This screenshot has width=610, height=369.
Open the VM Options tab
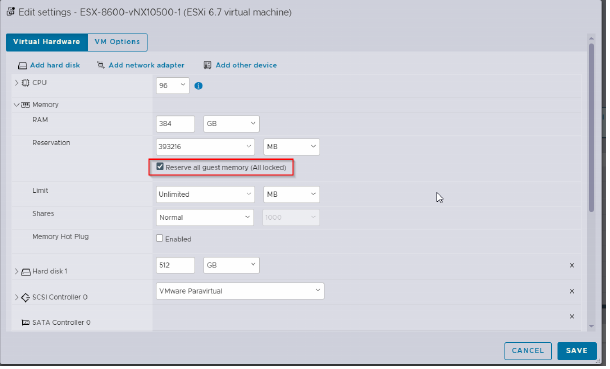tap(117, 42)
